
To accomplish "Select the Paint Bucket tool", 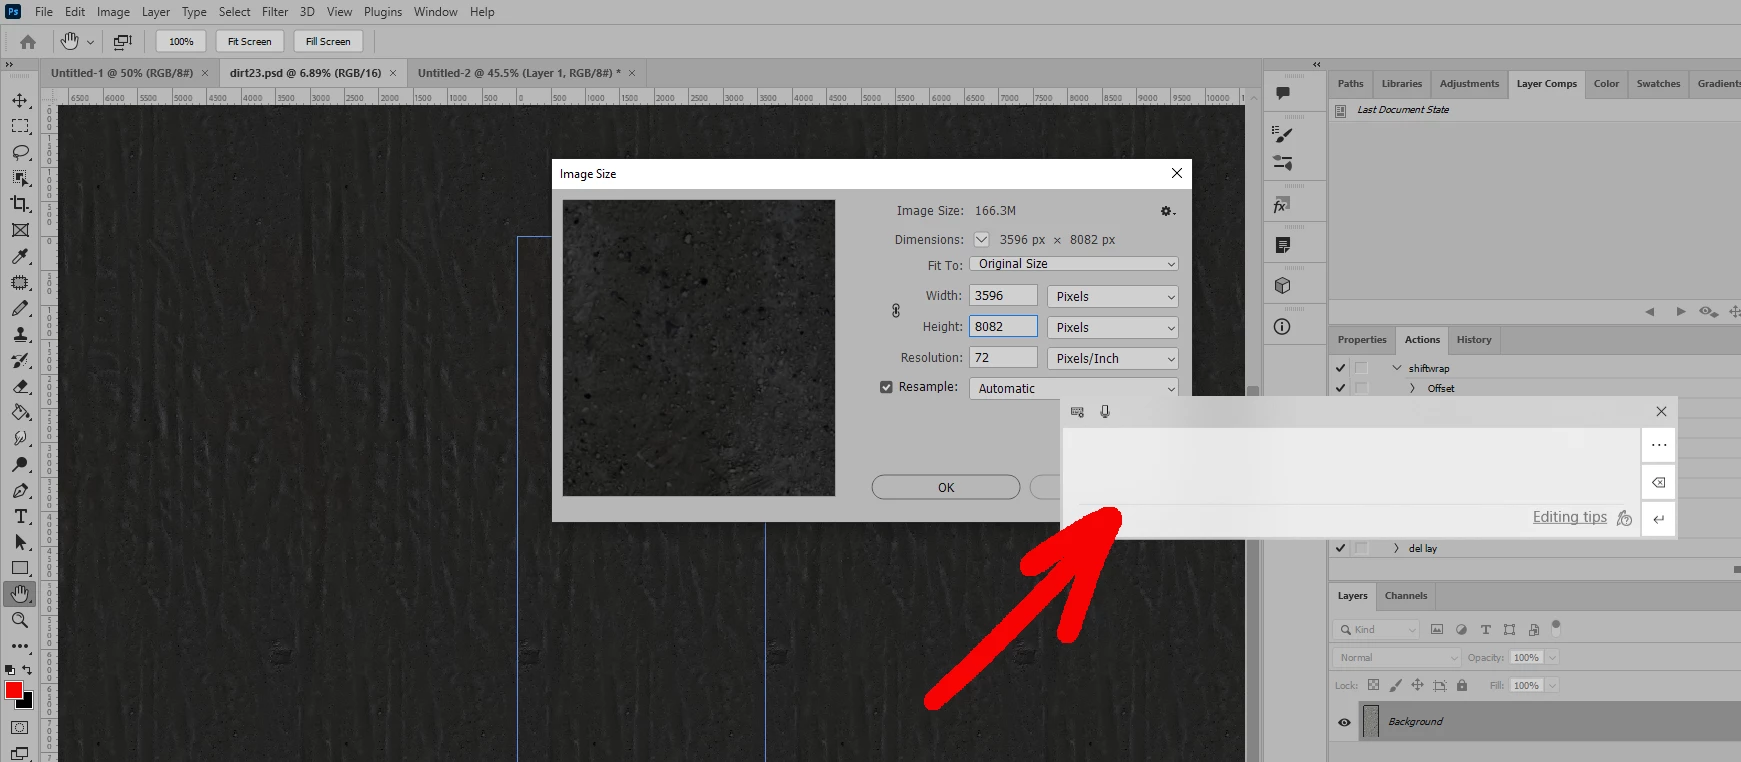I will 20,412.
